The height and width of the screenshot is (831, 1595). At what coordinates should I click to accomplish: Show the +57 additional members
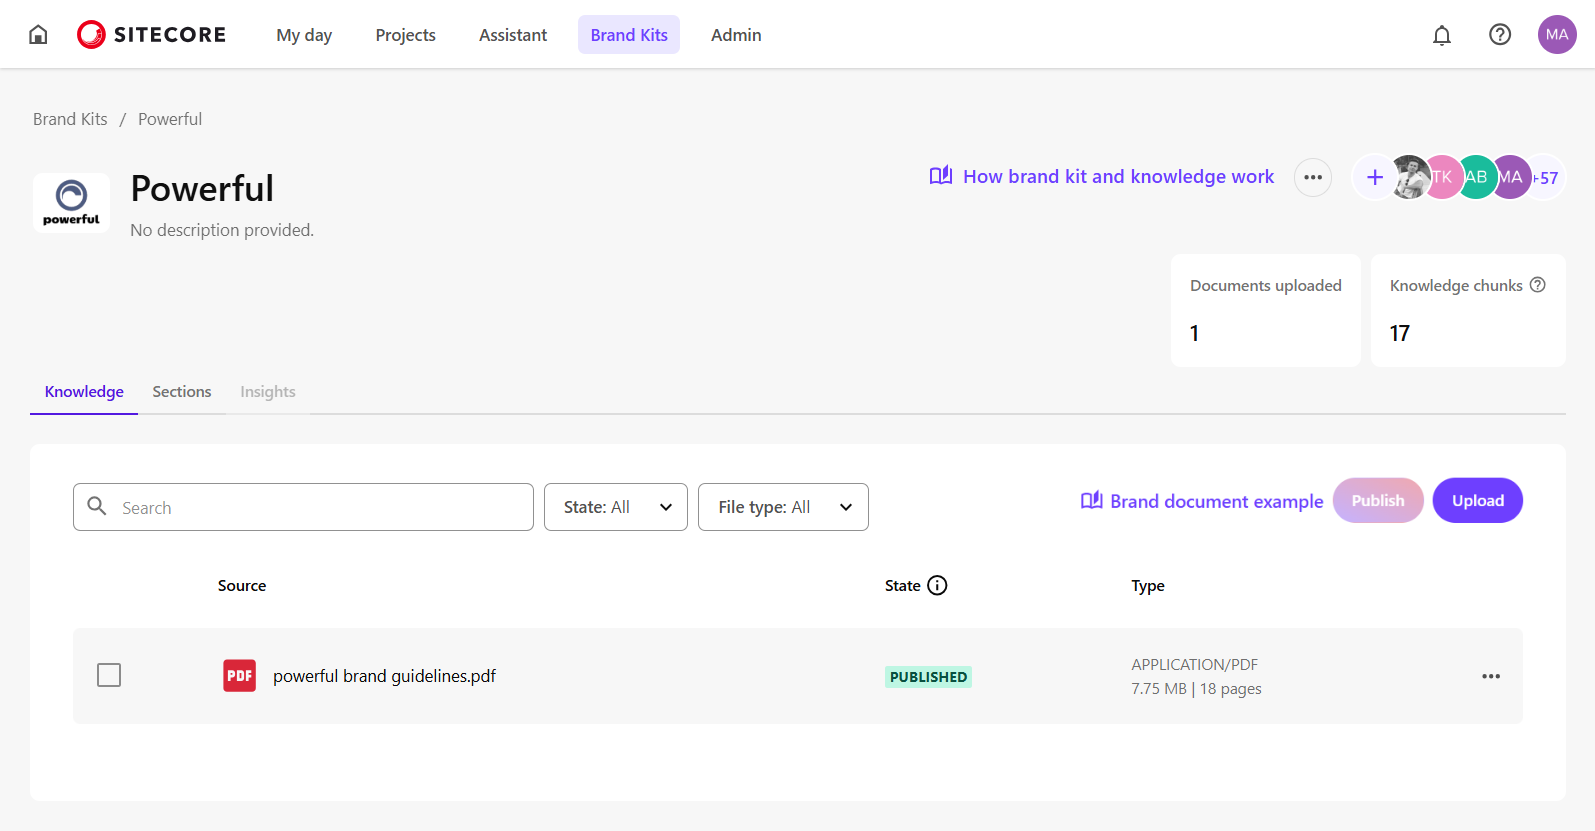click(x=1547, y=178)
